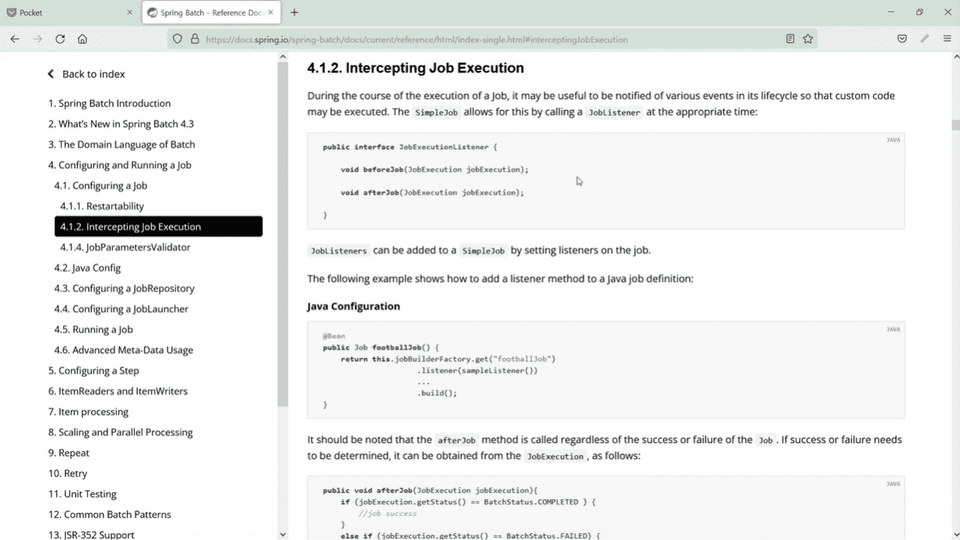The image size is (960, 540).
Task: Go back to the previous page
Action: pos(15,39)
